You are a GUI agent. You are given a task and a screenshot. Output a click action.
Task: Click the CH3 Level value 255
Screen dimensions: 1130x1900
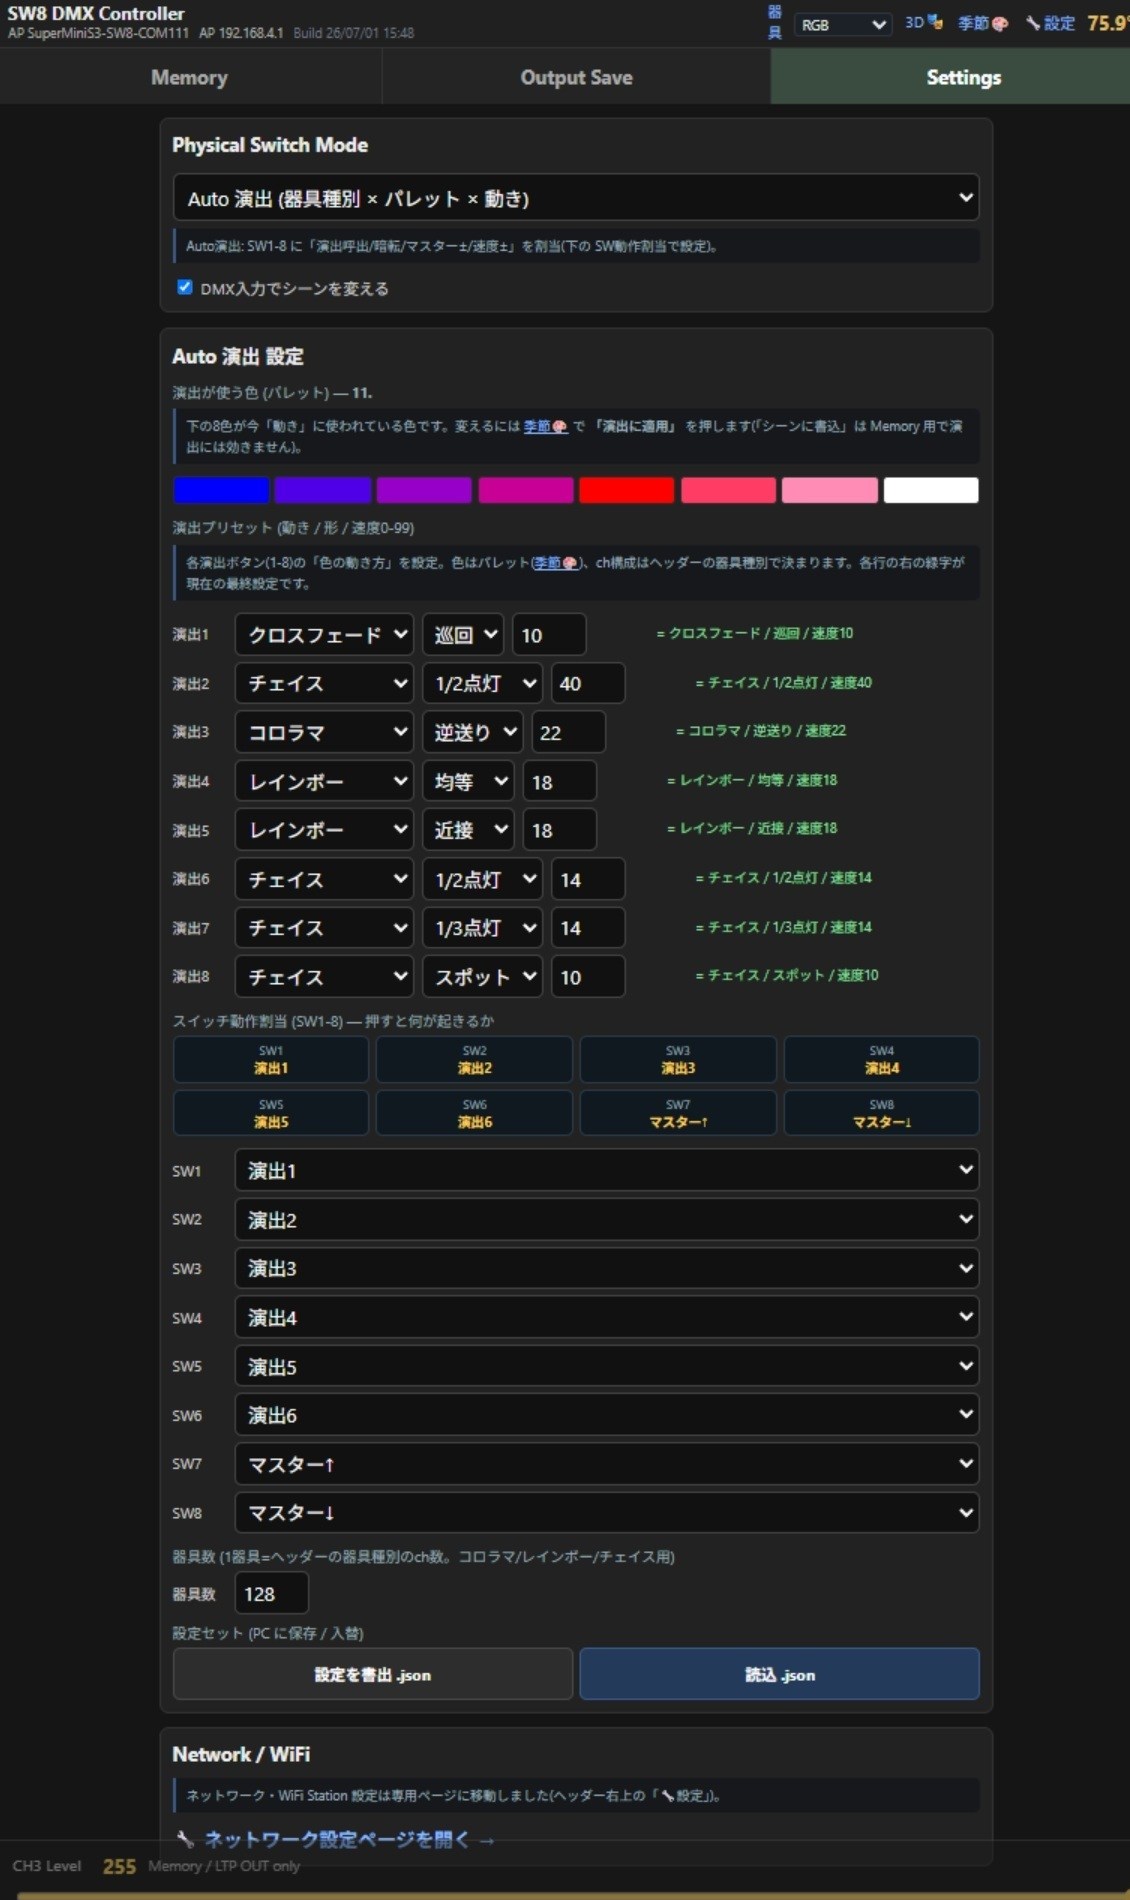[119, 1866]
